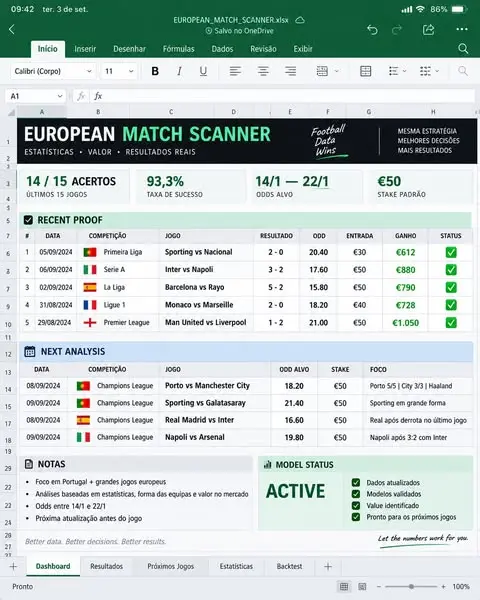Image resolution: width=480 pixels, height=600 pixels.
Task: Open the Dados ribbon tab
Action: [x=222, y=49]
